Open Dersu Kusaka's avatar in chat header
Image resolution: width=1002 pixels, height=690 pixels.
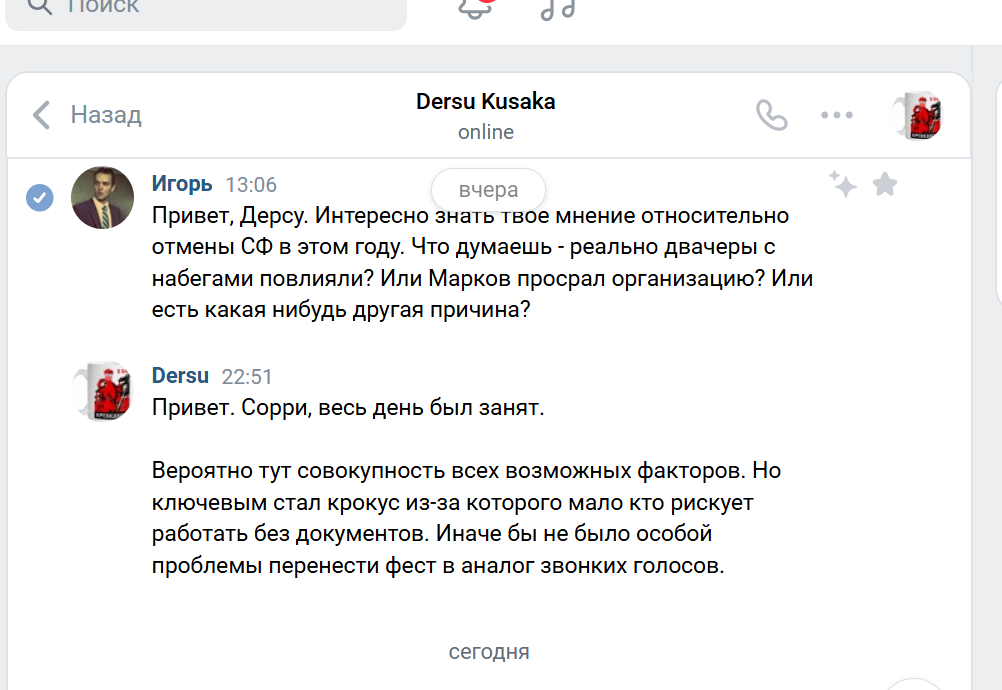pos(918,115)
